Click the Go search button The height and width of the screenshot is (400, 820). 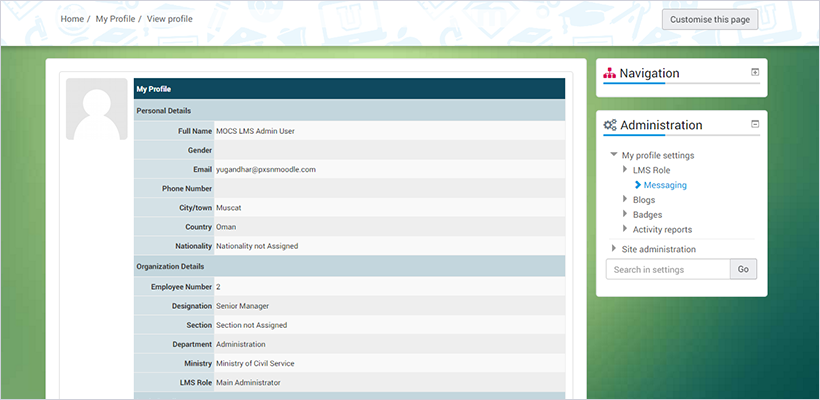[743, 269]
